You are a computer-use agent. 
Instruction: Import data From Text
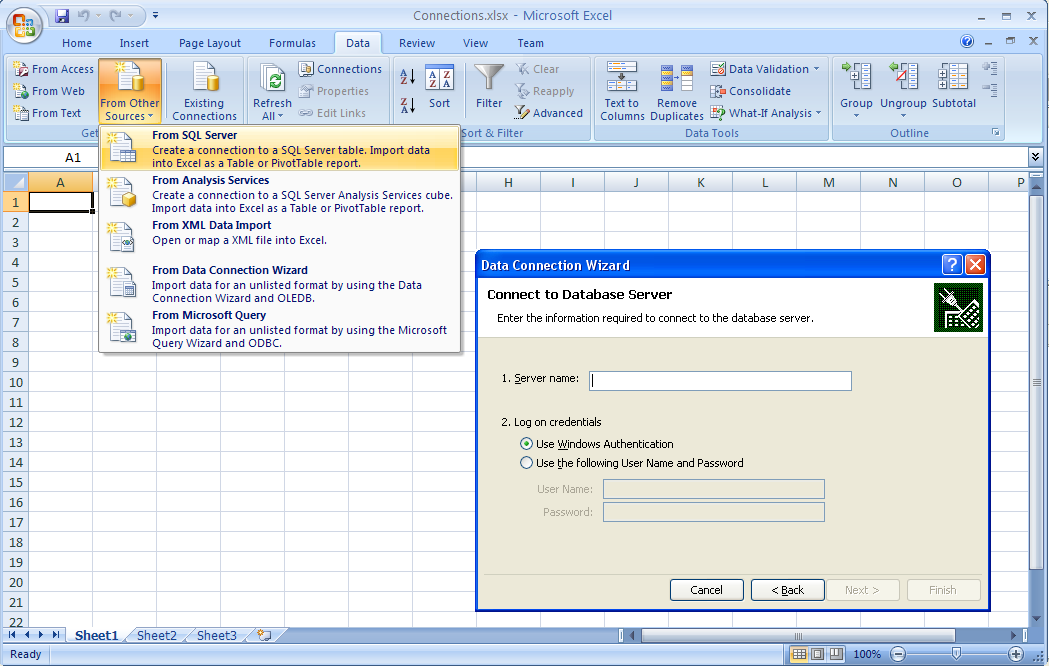click(x=47, y=113)
